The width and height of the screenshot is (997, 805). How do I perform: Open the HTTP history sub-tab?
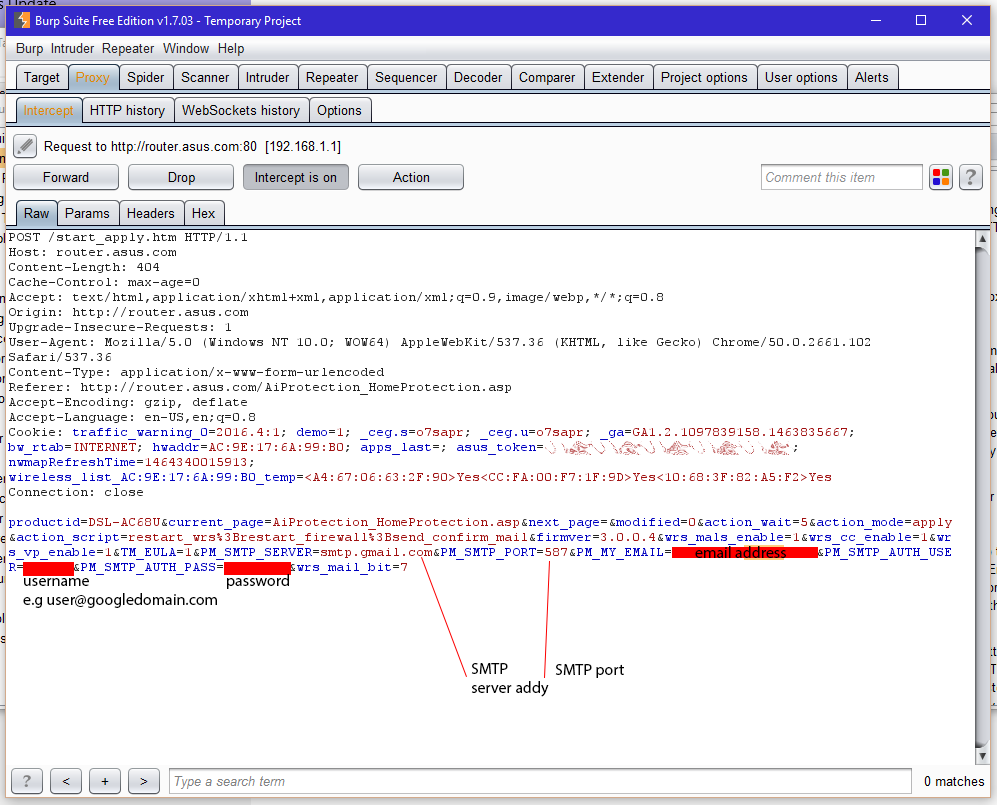[x=127, y=111]
